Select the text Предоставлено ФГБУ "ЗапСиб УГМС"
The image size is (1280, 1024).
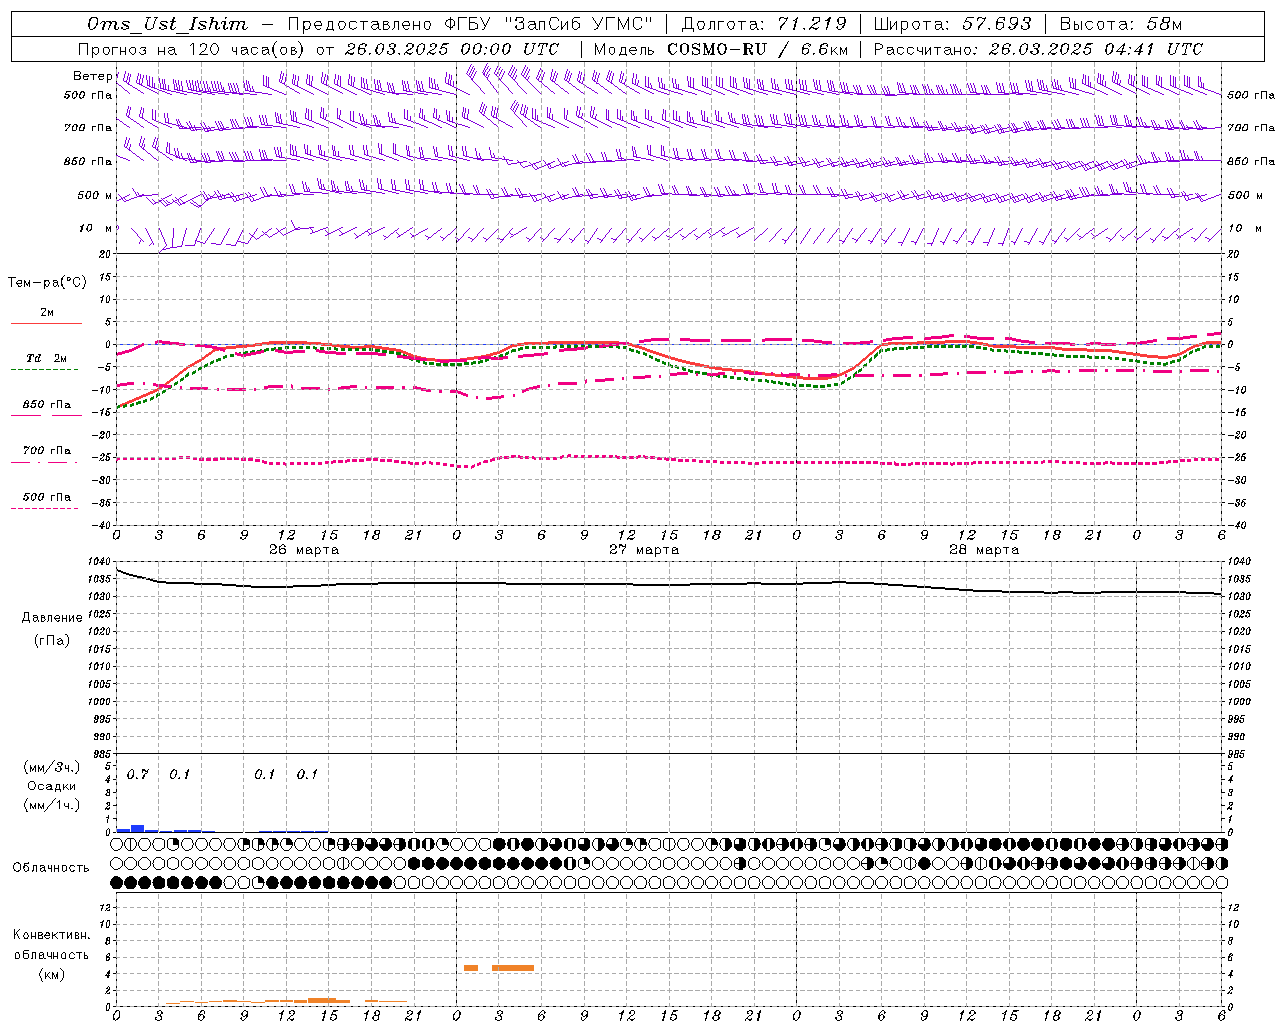[469, 24]
